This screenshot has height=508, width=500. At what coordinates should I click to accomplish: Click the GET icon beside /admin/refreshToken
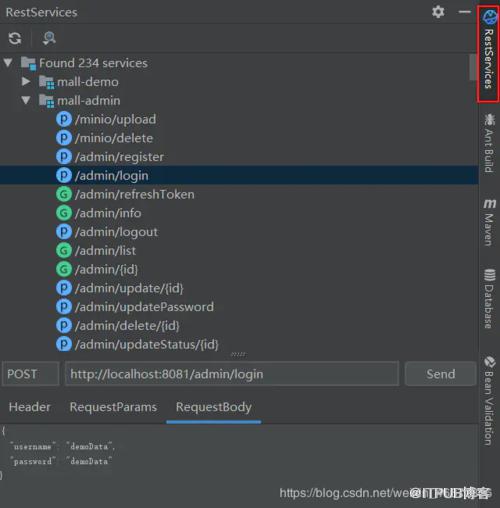pos(64,194)
